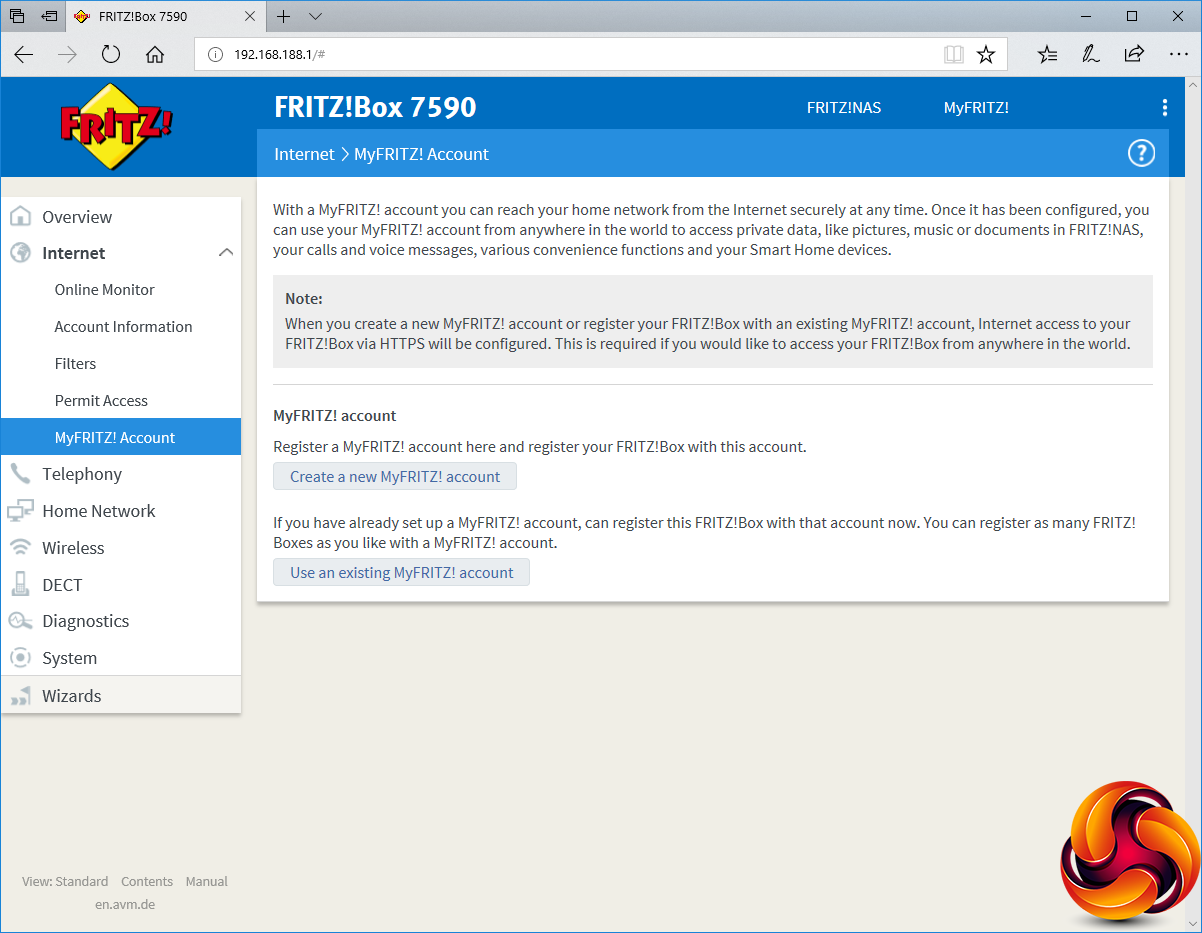The width and height of the screenshot is (1202, 933).
Task: Click the add notes pen icon
Action: tap(1091, 54)
